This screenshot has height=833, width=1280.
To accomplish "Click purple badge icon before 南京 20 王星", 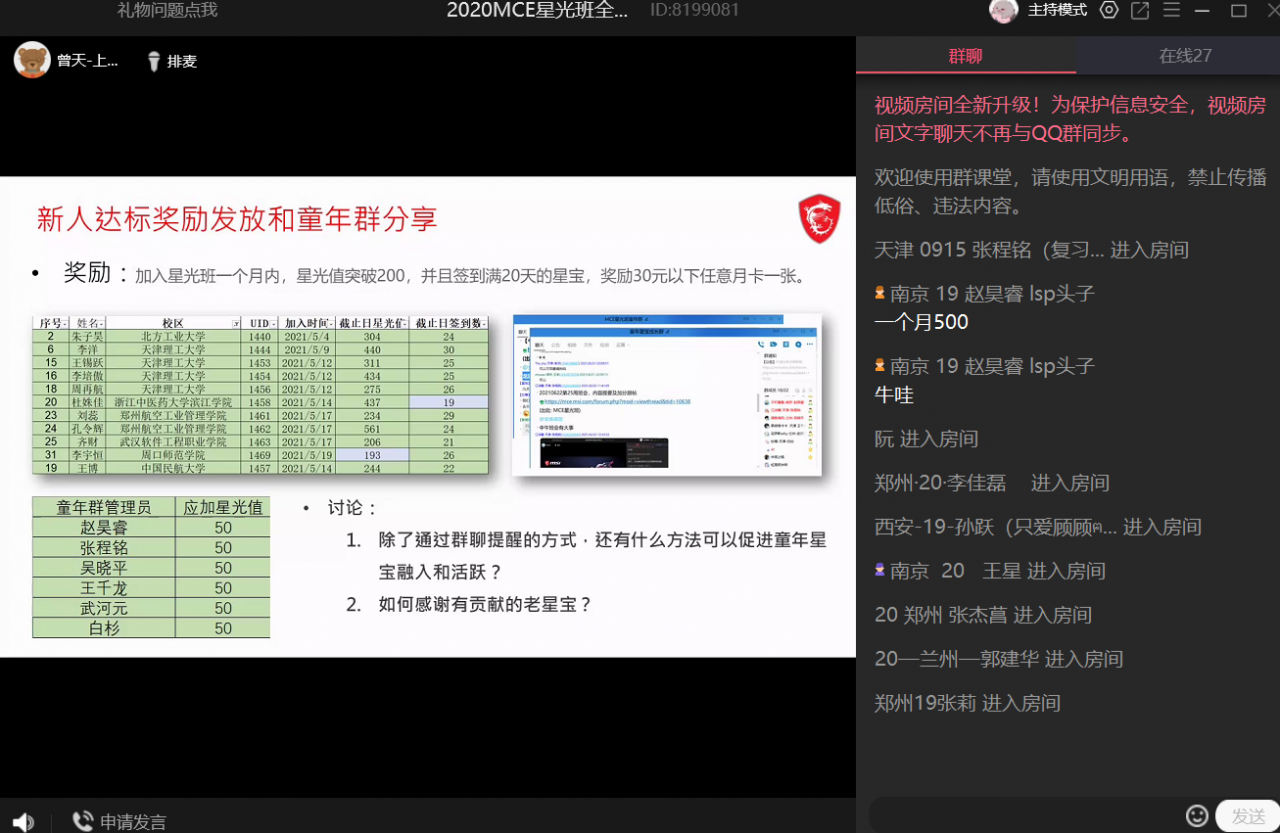I will [880, 570].
